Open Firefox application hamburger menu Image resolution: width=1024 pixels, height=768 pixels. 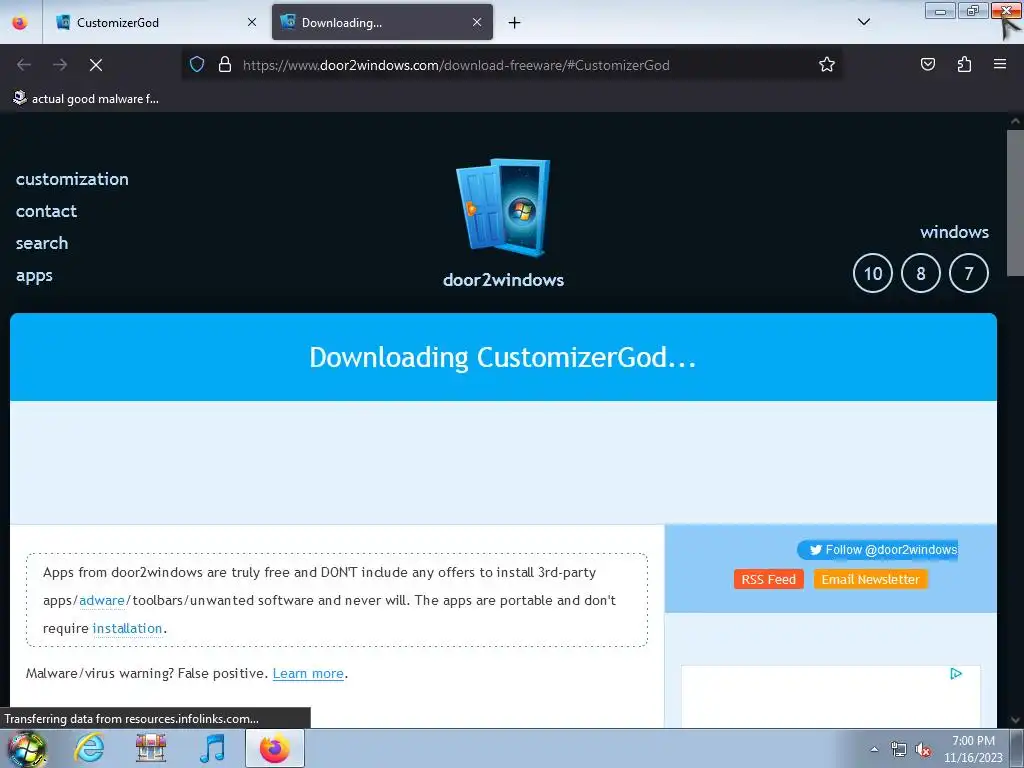(1000, 64)
